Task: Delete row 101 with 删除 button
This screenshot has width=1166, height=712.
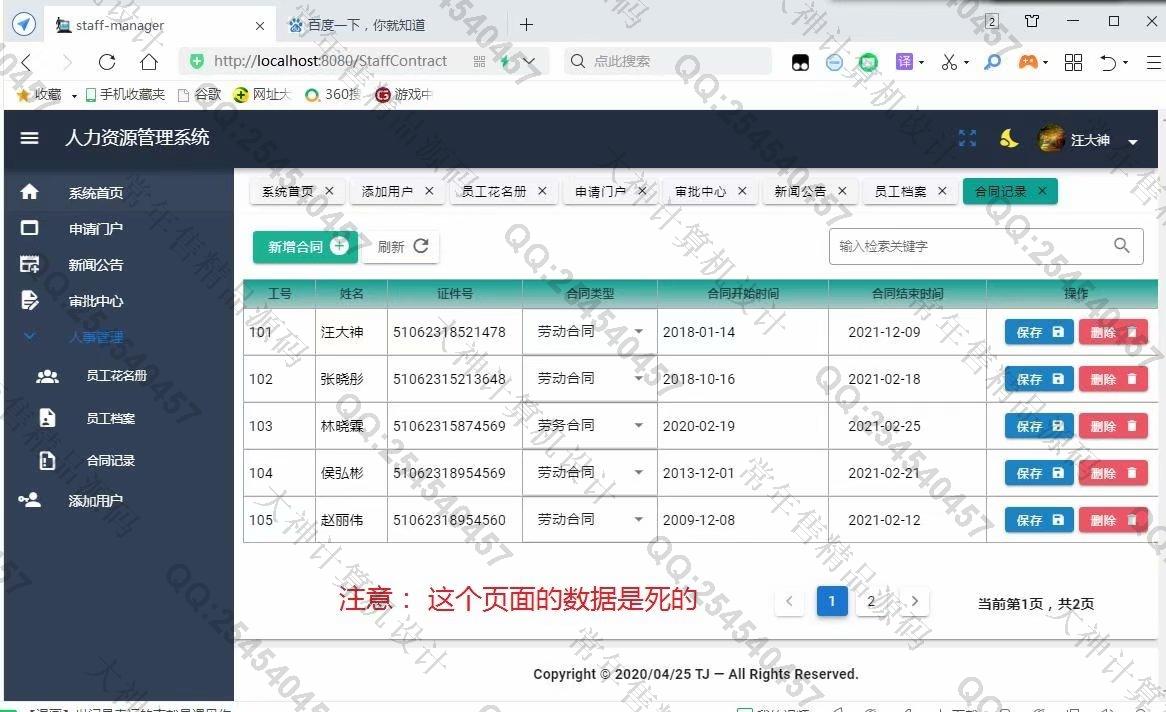Action: coord(1113,333)
